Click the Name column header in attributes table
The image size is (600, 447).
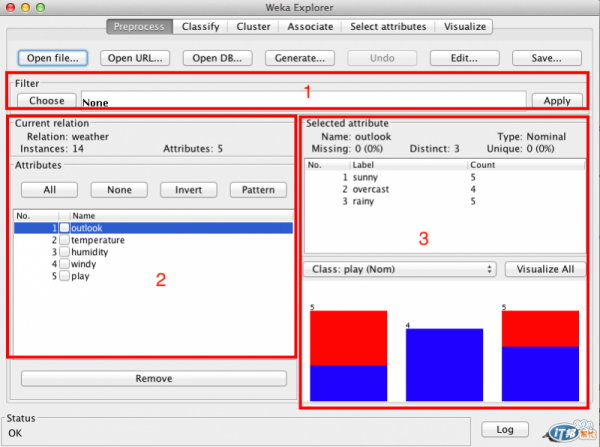tap(181, 216)
